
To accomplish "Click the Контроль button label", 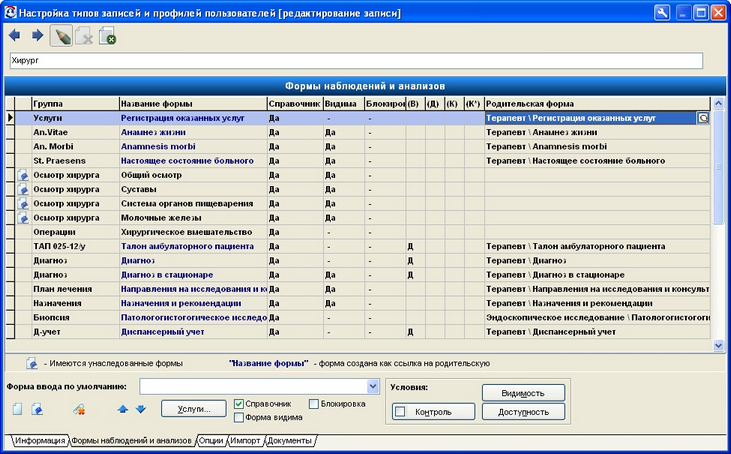I will tap(433, 412).
